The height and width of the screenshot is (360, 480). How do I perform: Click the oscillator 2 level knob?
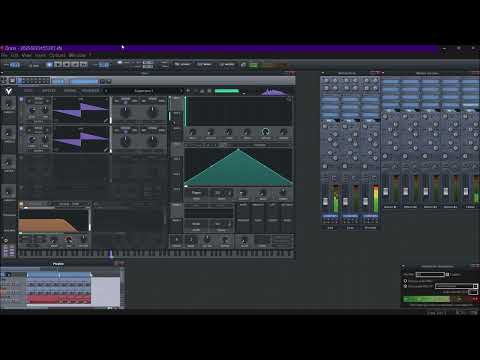[x=33, y=139]
